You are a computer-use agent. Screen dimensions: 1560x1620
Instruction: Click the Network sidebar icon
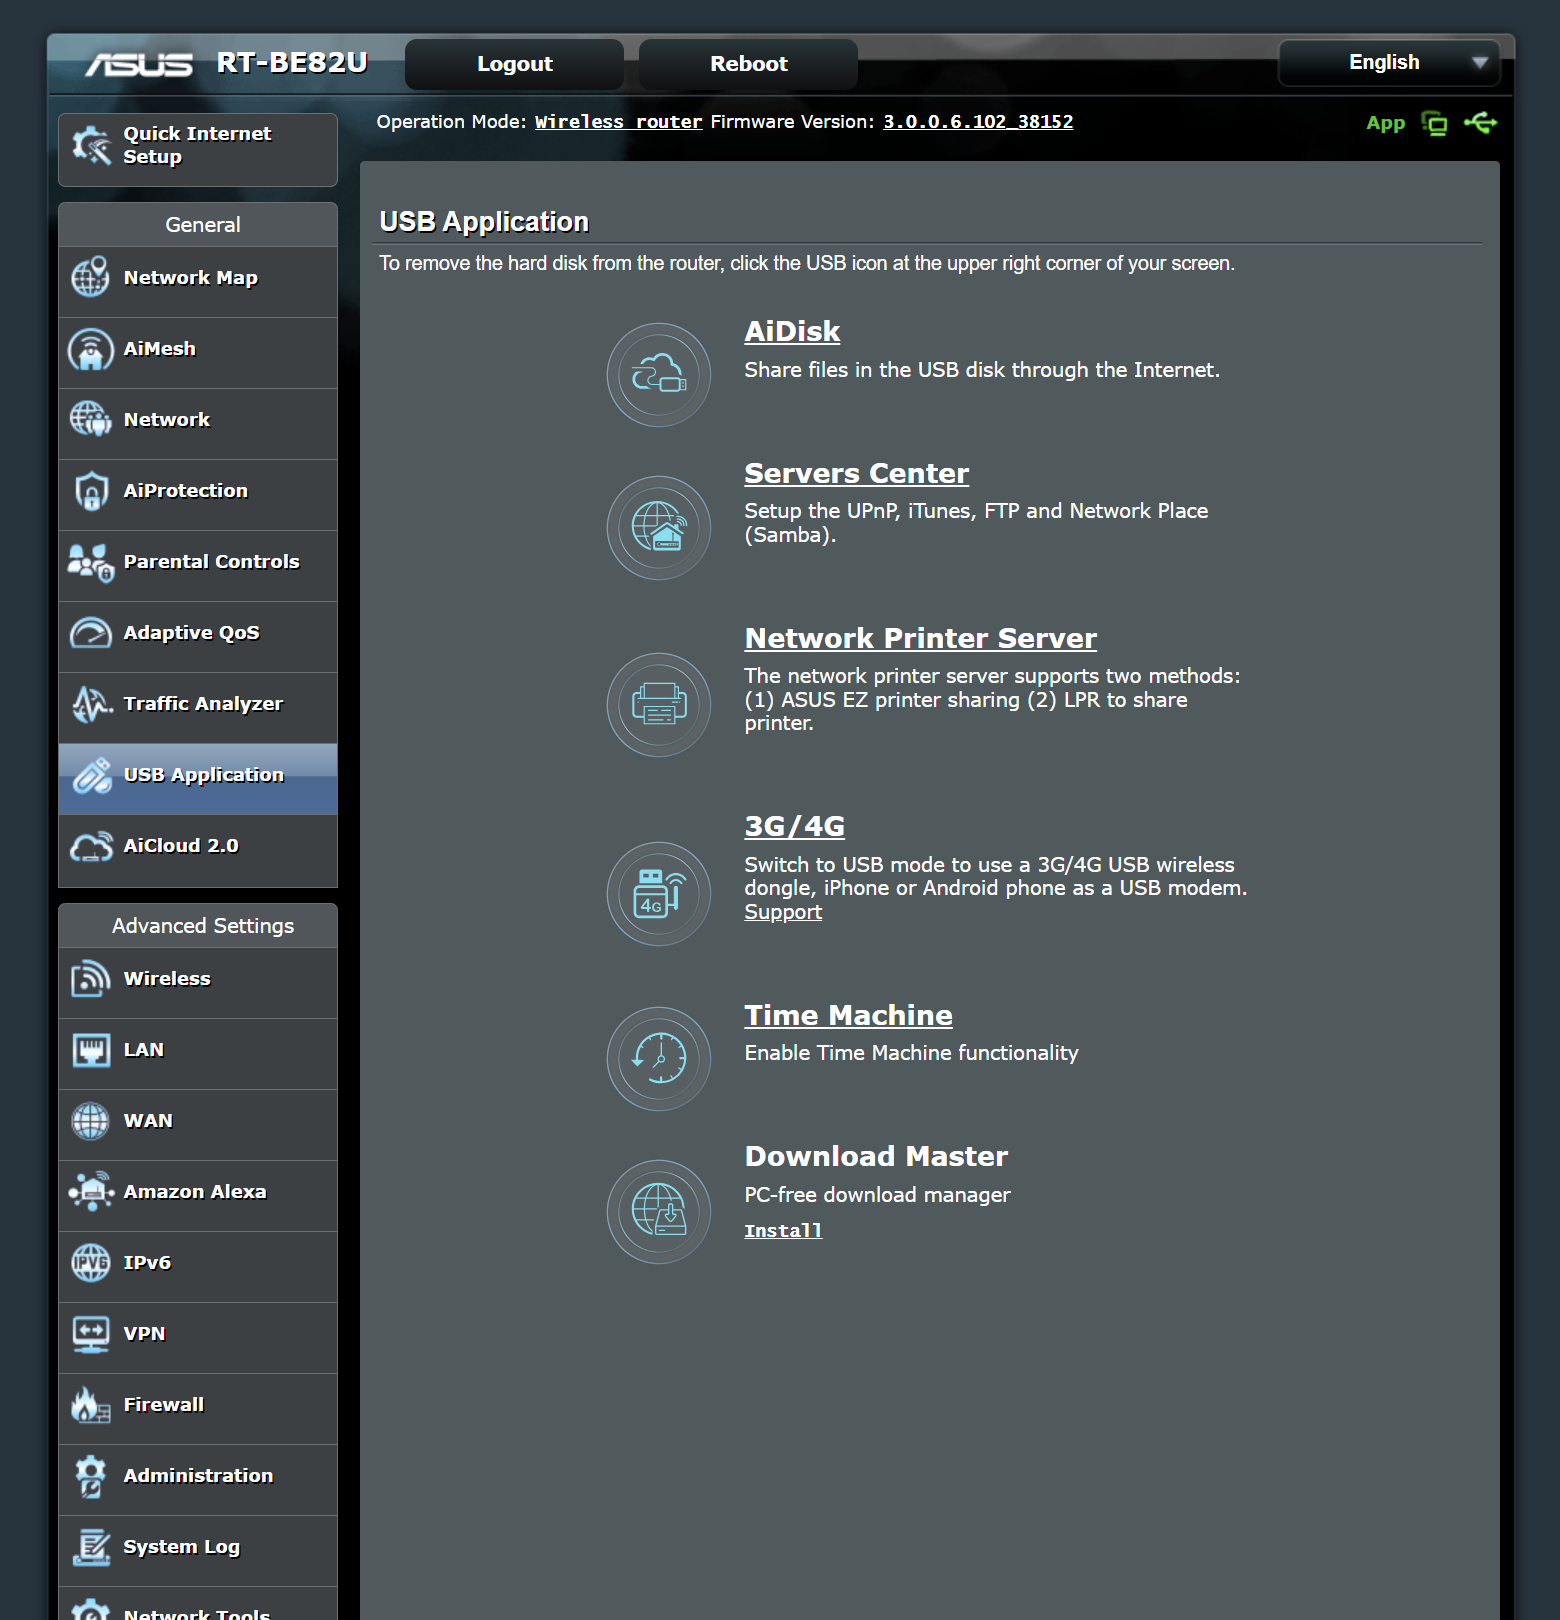click(x=91, y=419)
